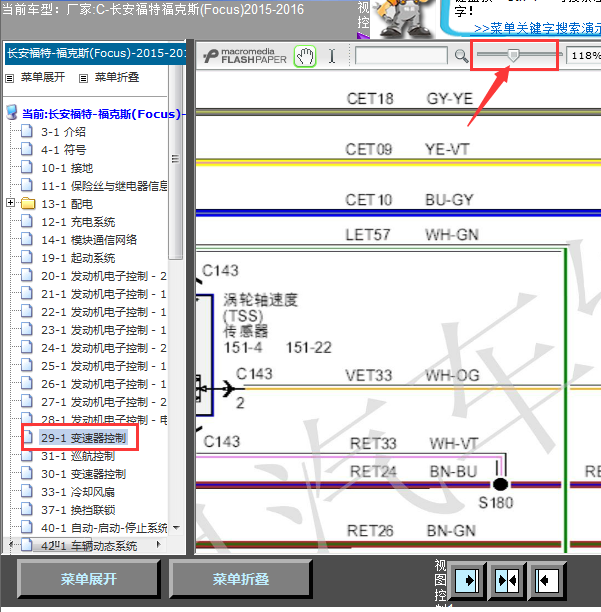This screenshot has width=601, height=612.
Task: Click the view control right-arrow icon
Action: point(467,580)
